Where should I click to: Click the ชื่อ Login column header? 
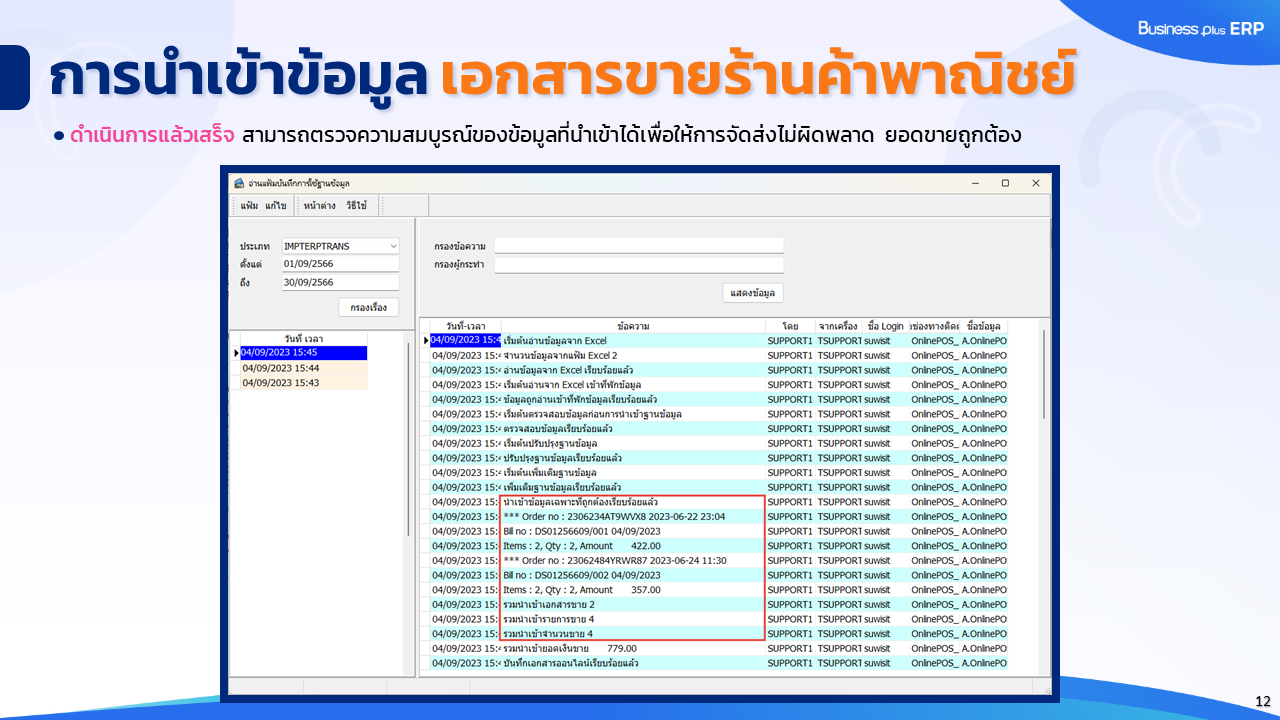[x=885, y=326]
